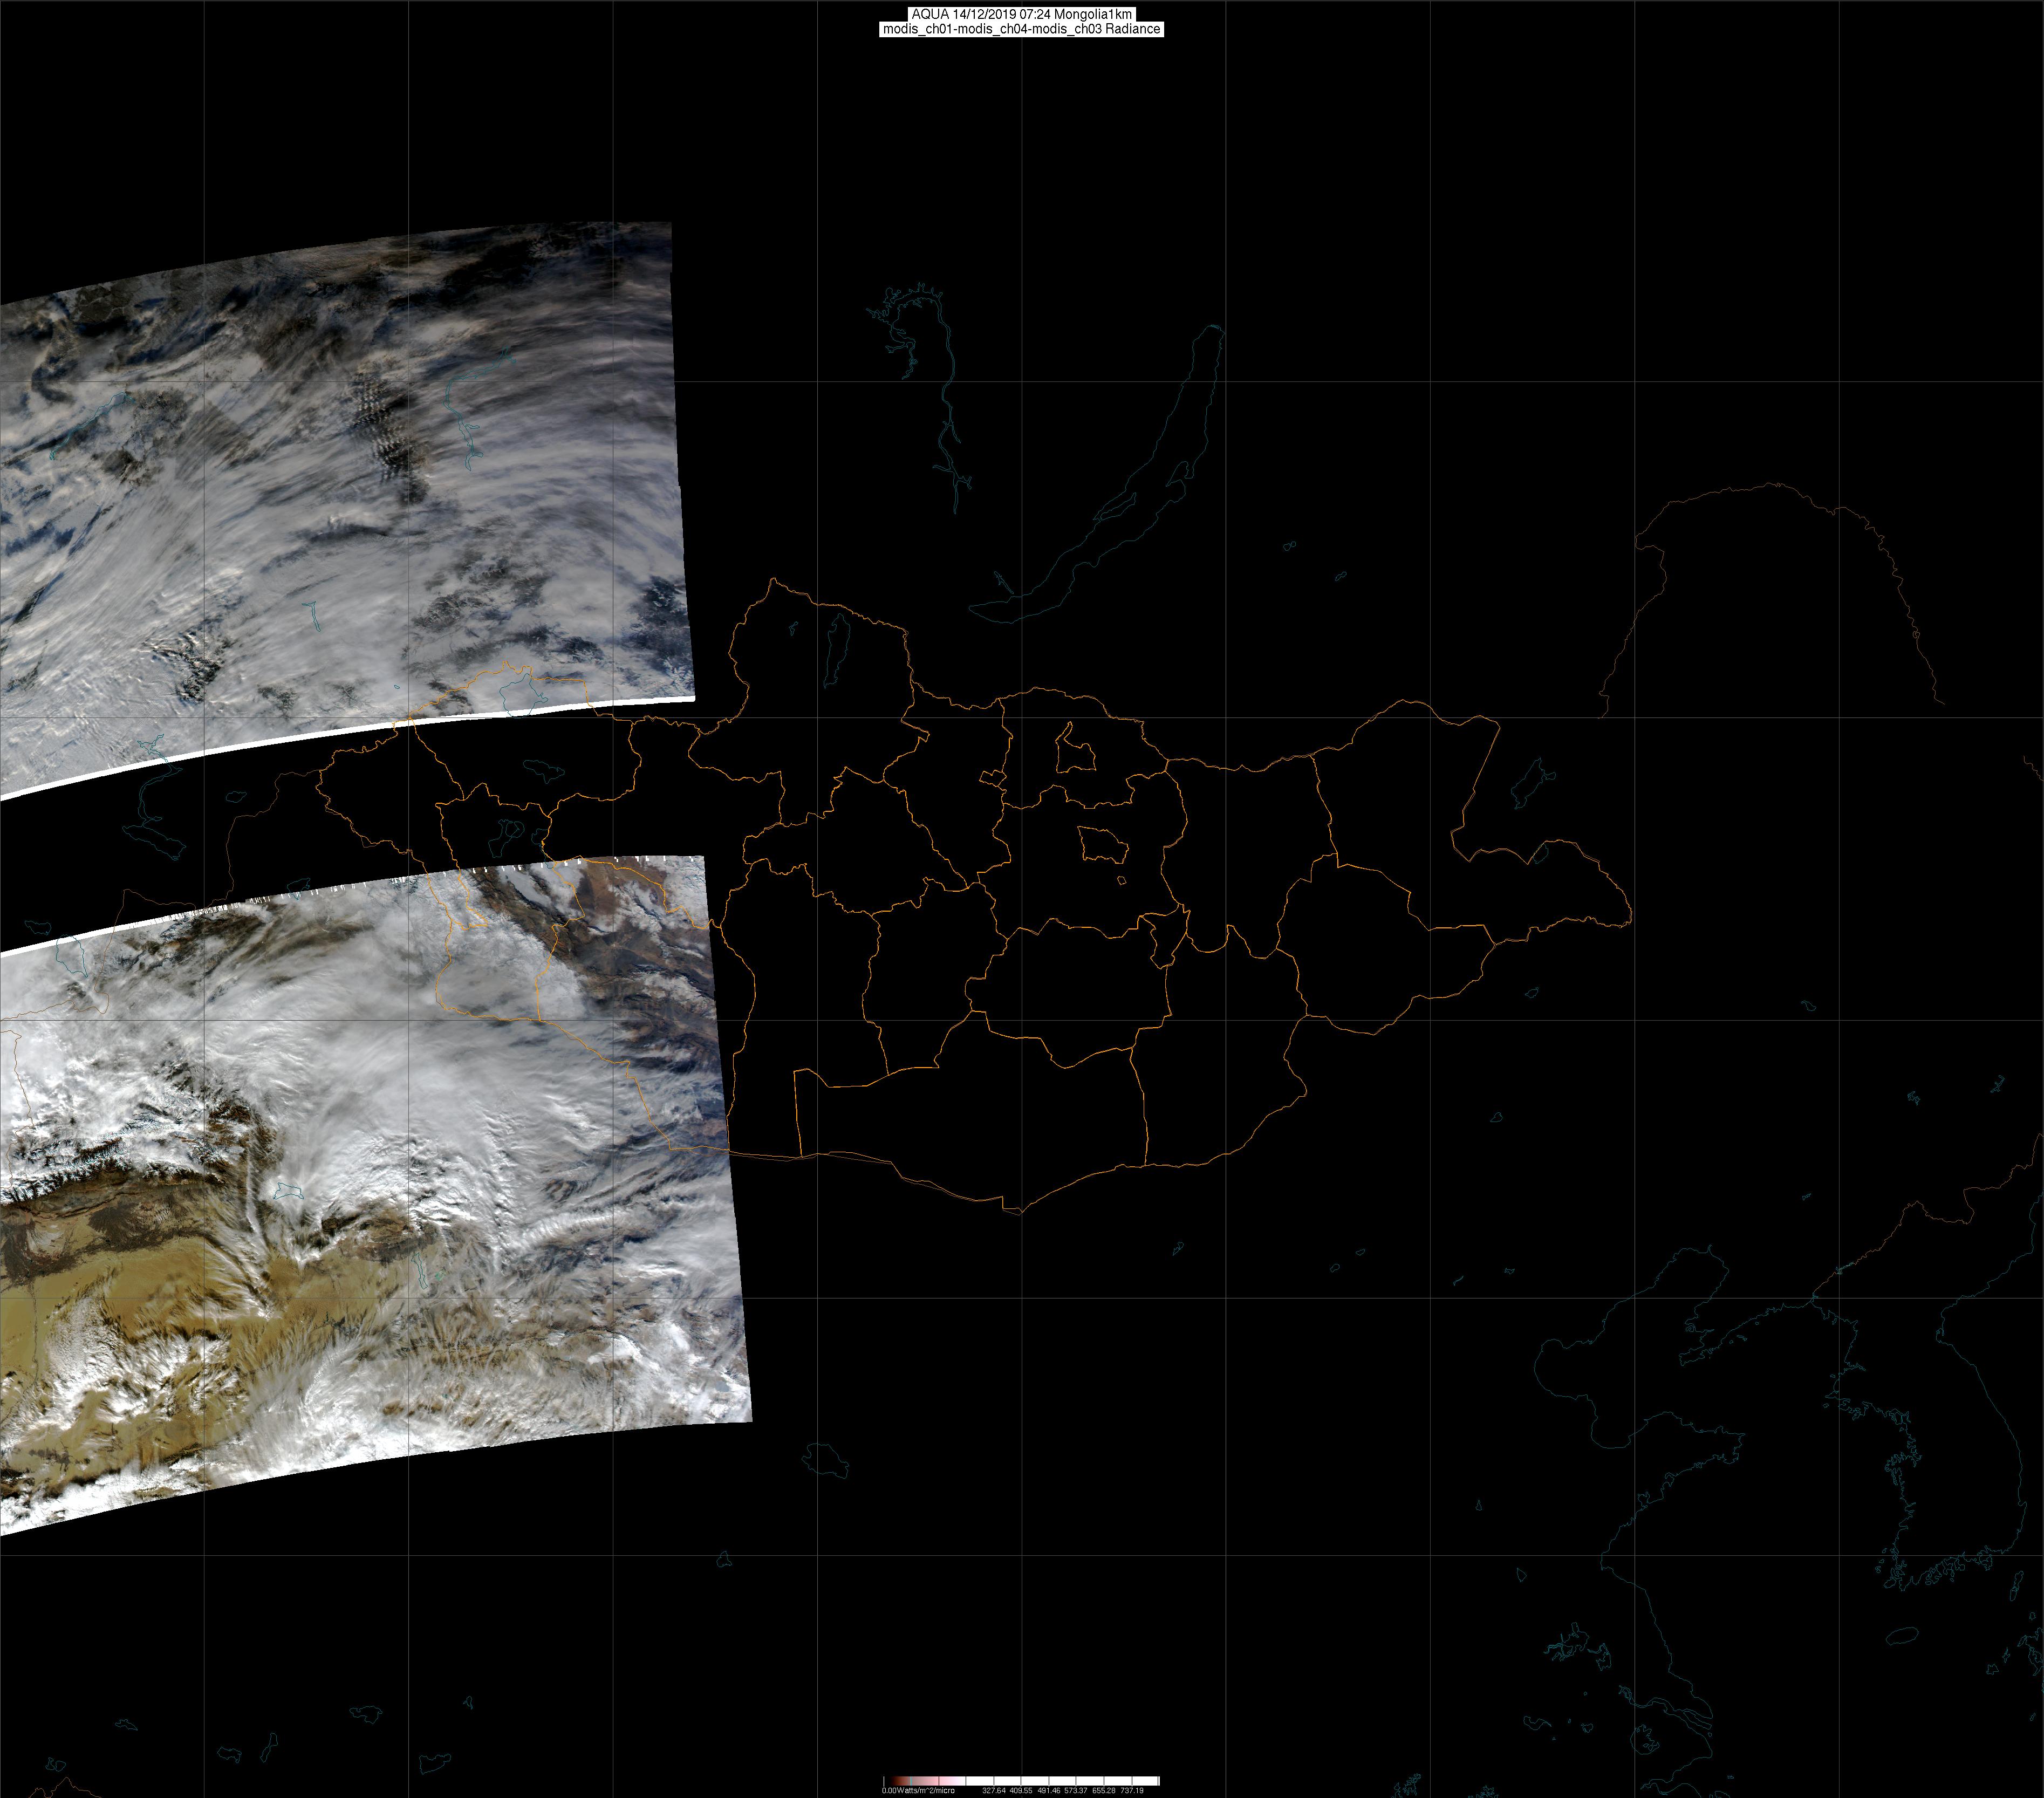Click the 0.00Watts/m^2/micro units label
The image size is (2044, 1798).
pos(918,1790)
